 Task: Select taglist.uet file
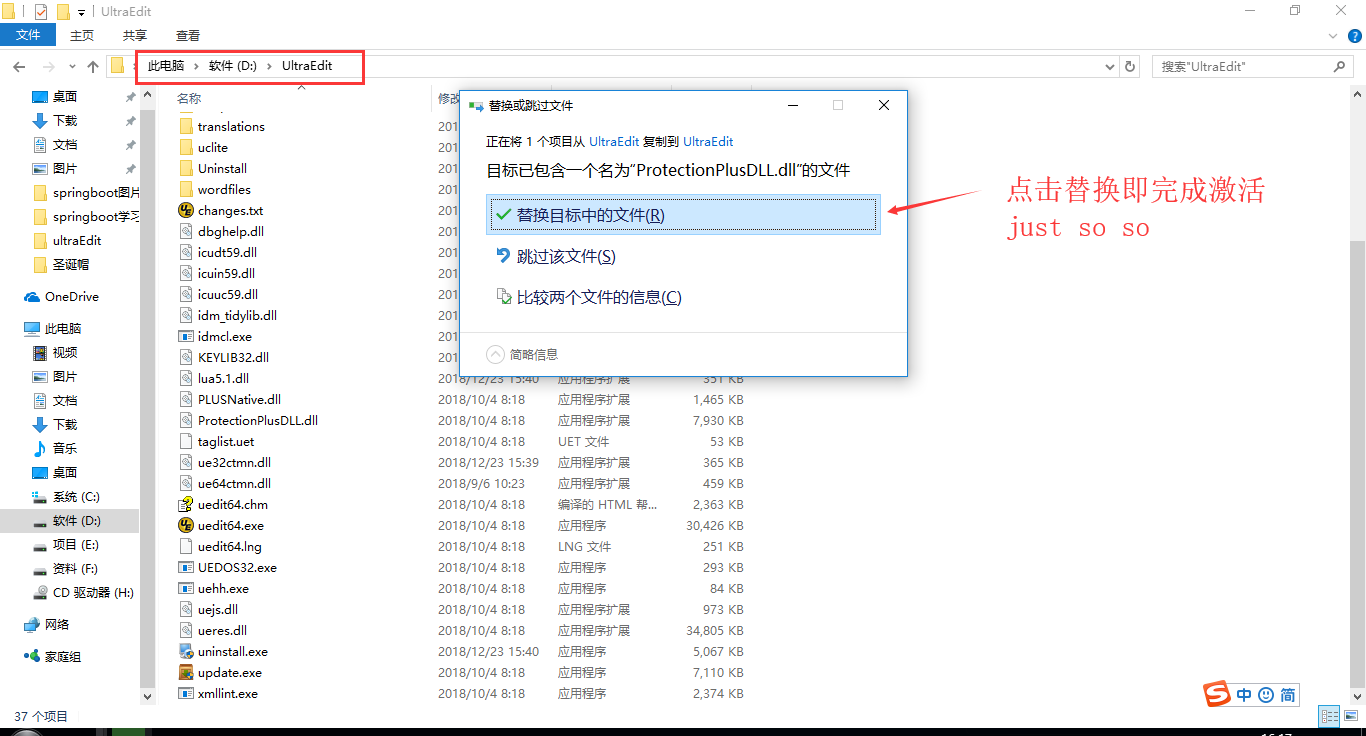coord(226,442)
